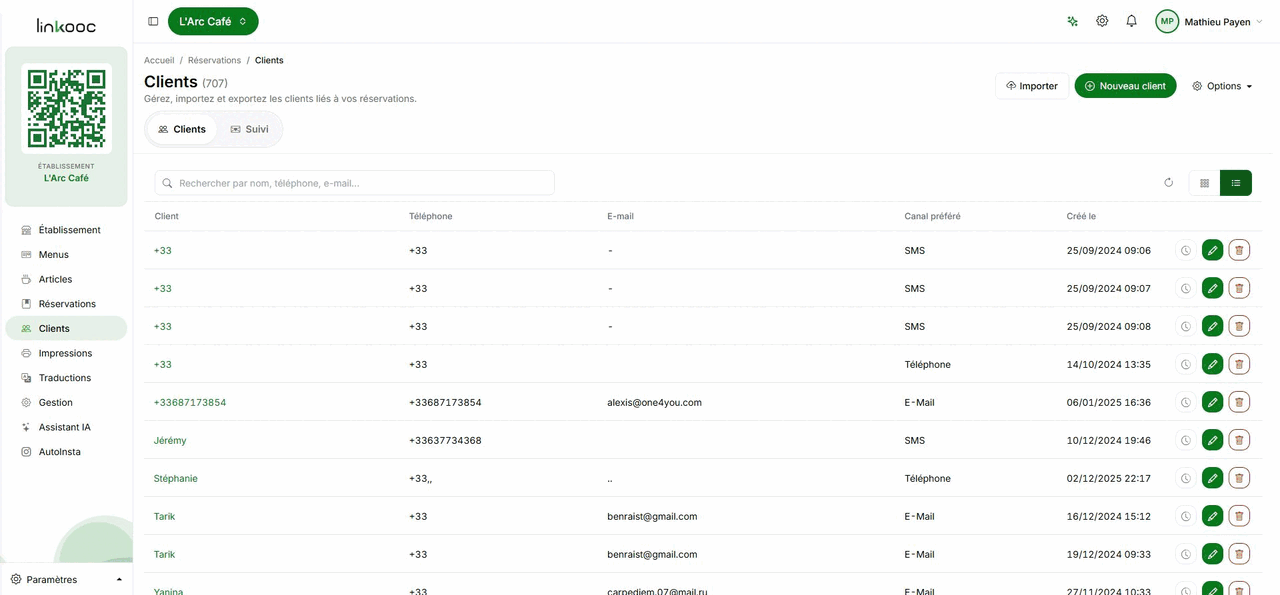The width and height of the screenshot is (1280, 595).
Task: Go to Réservations breadcrumb
Action: tap(214, 60)
